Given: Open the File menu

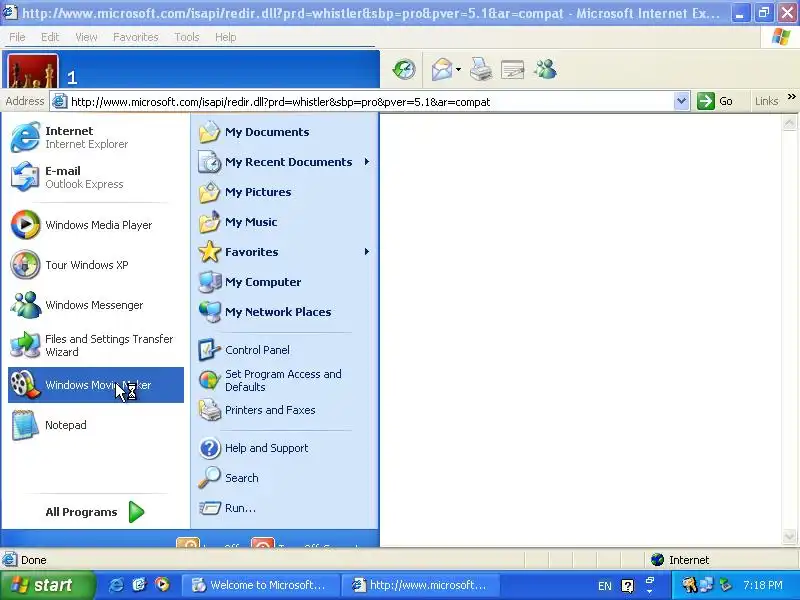Looking at the screenshot, I should 17,37.
